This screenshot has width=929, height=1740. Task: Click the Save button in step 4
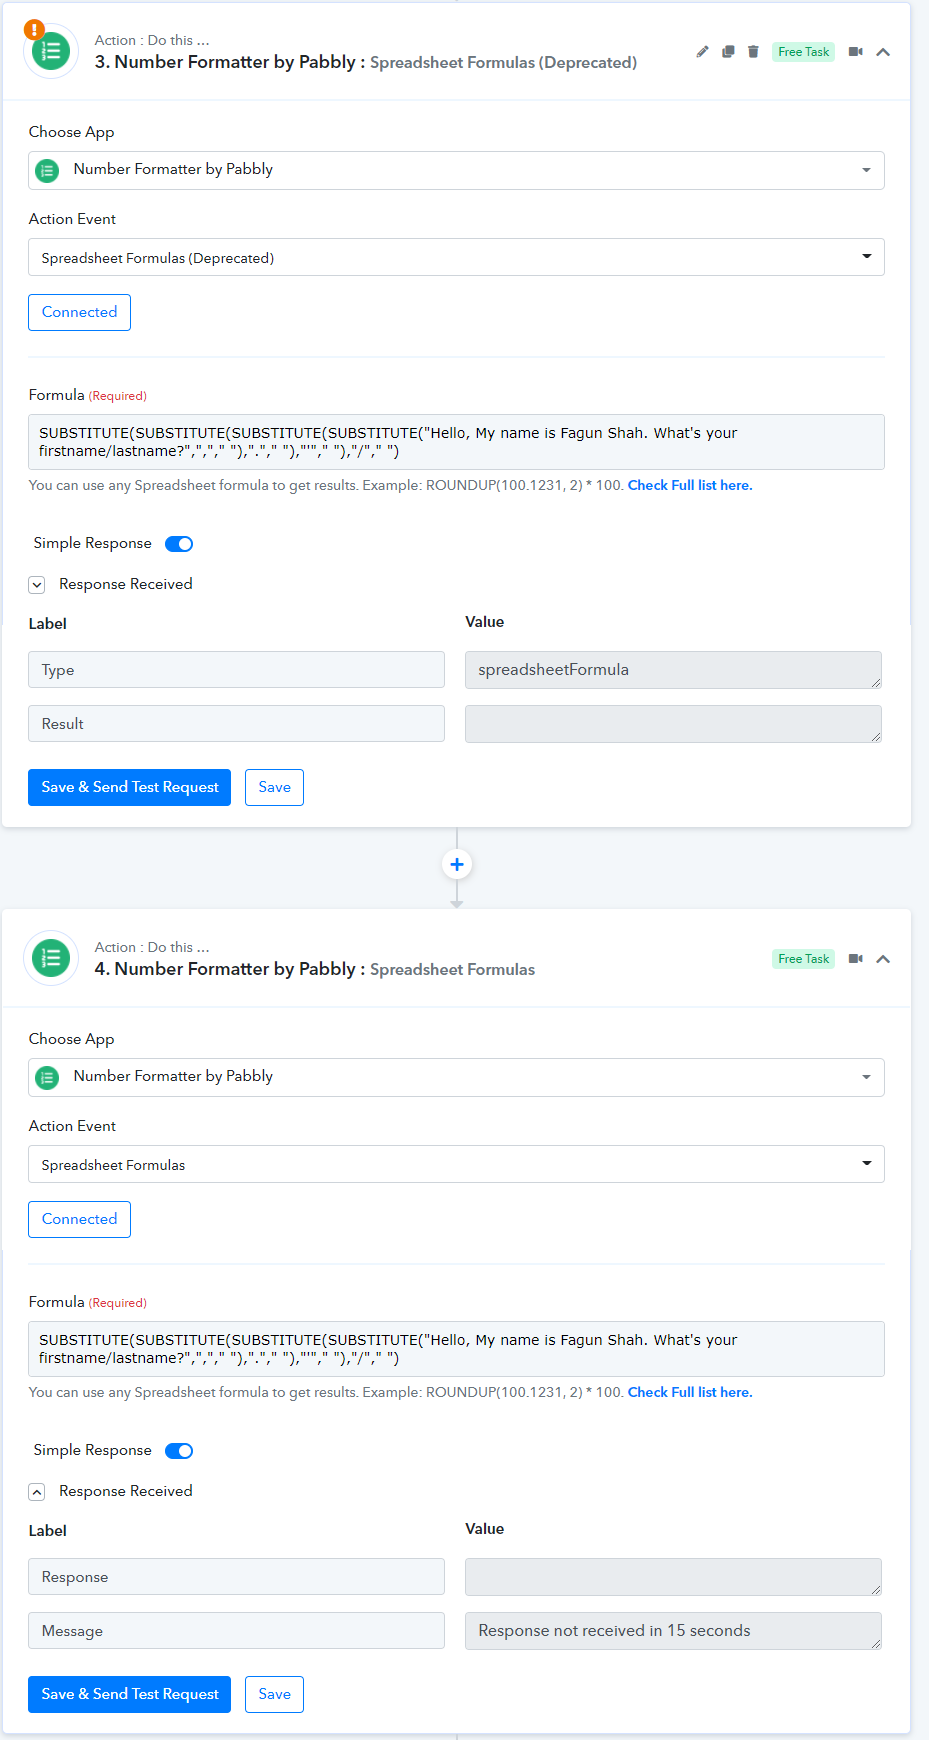point(274,1694)
